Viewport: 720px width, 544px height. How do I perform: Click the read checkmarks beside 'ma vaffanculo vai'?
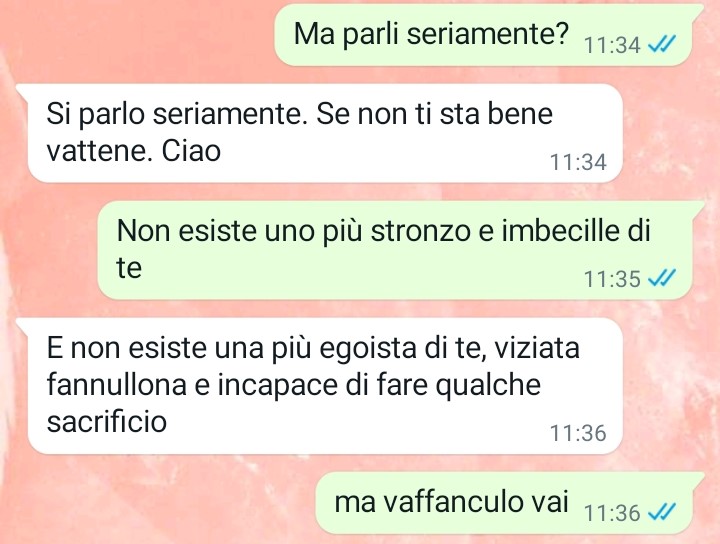(661, 511)
